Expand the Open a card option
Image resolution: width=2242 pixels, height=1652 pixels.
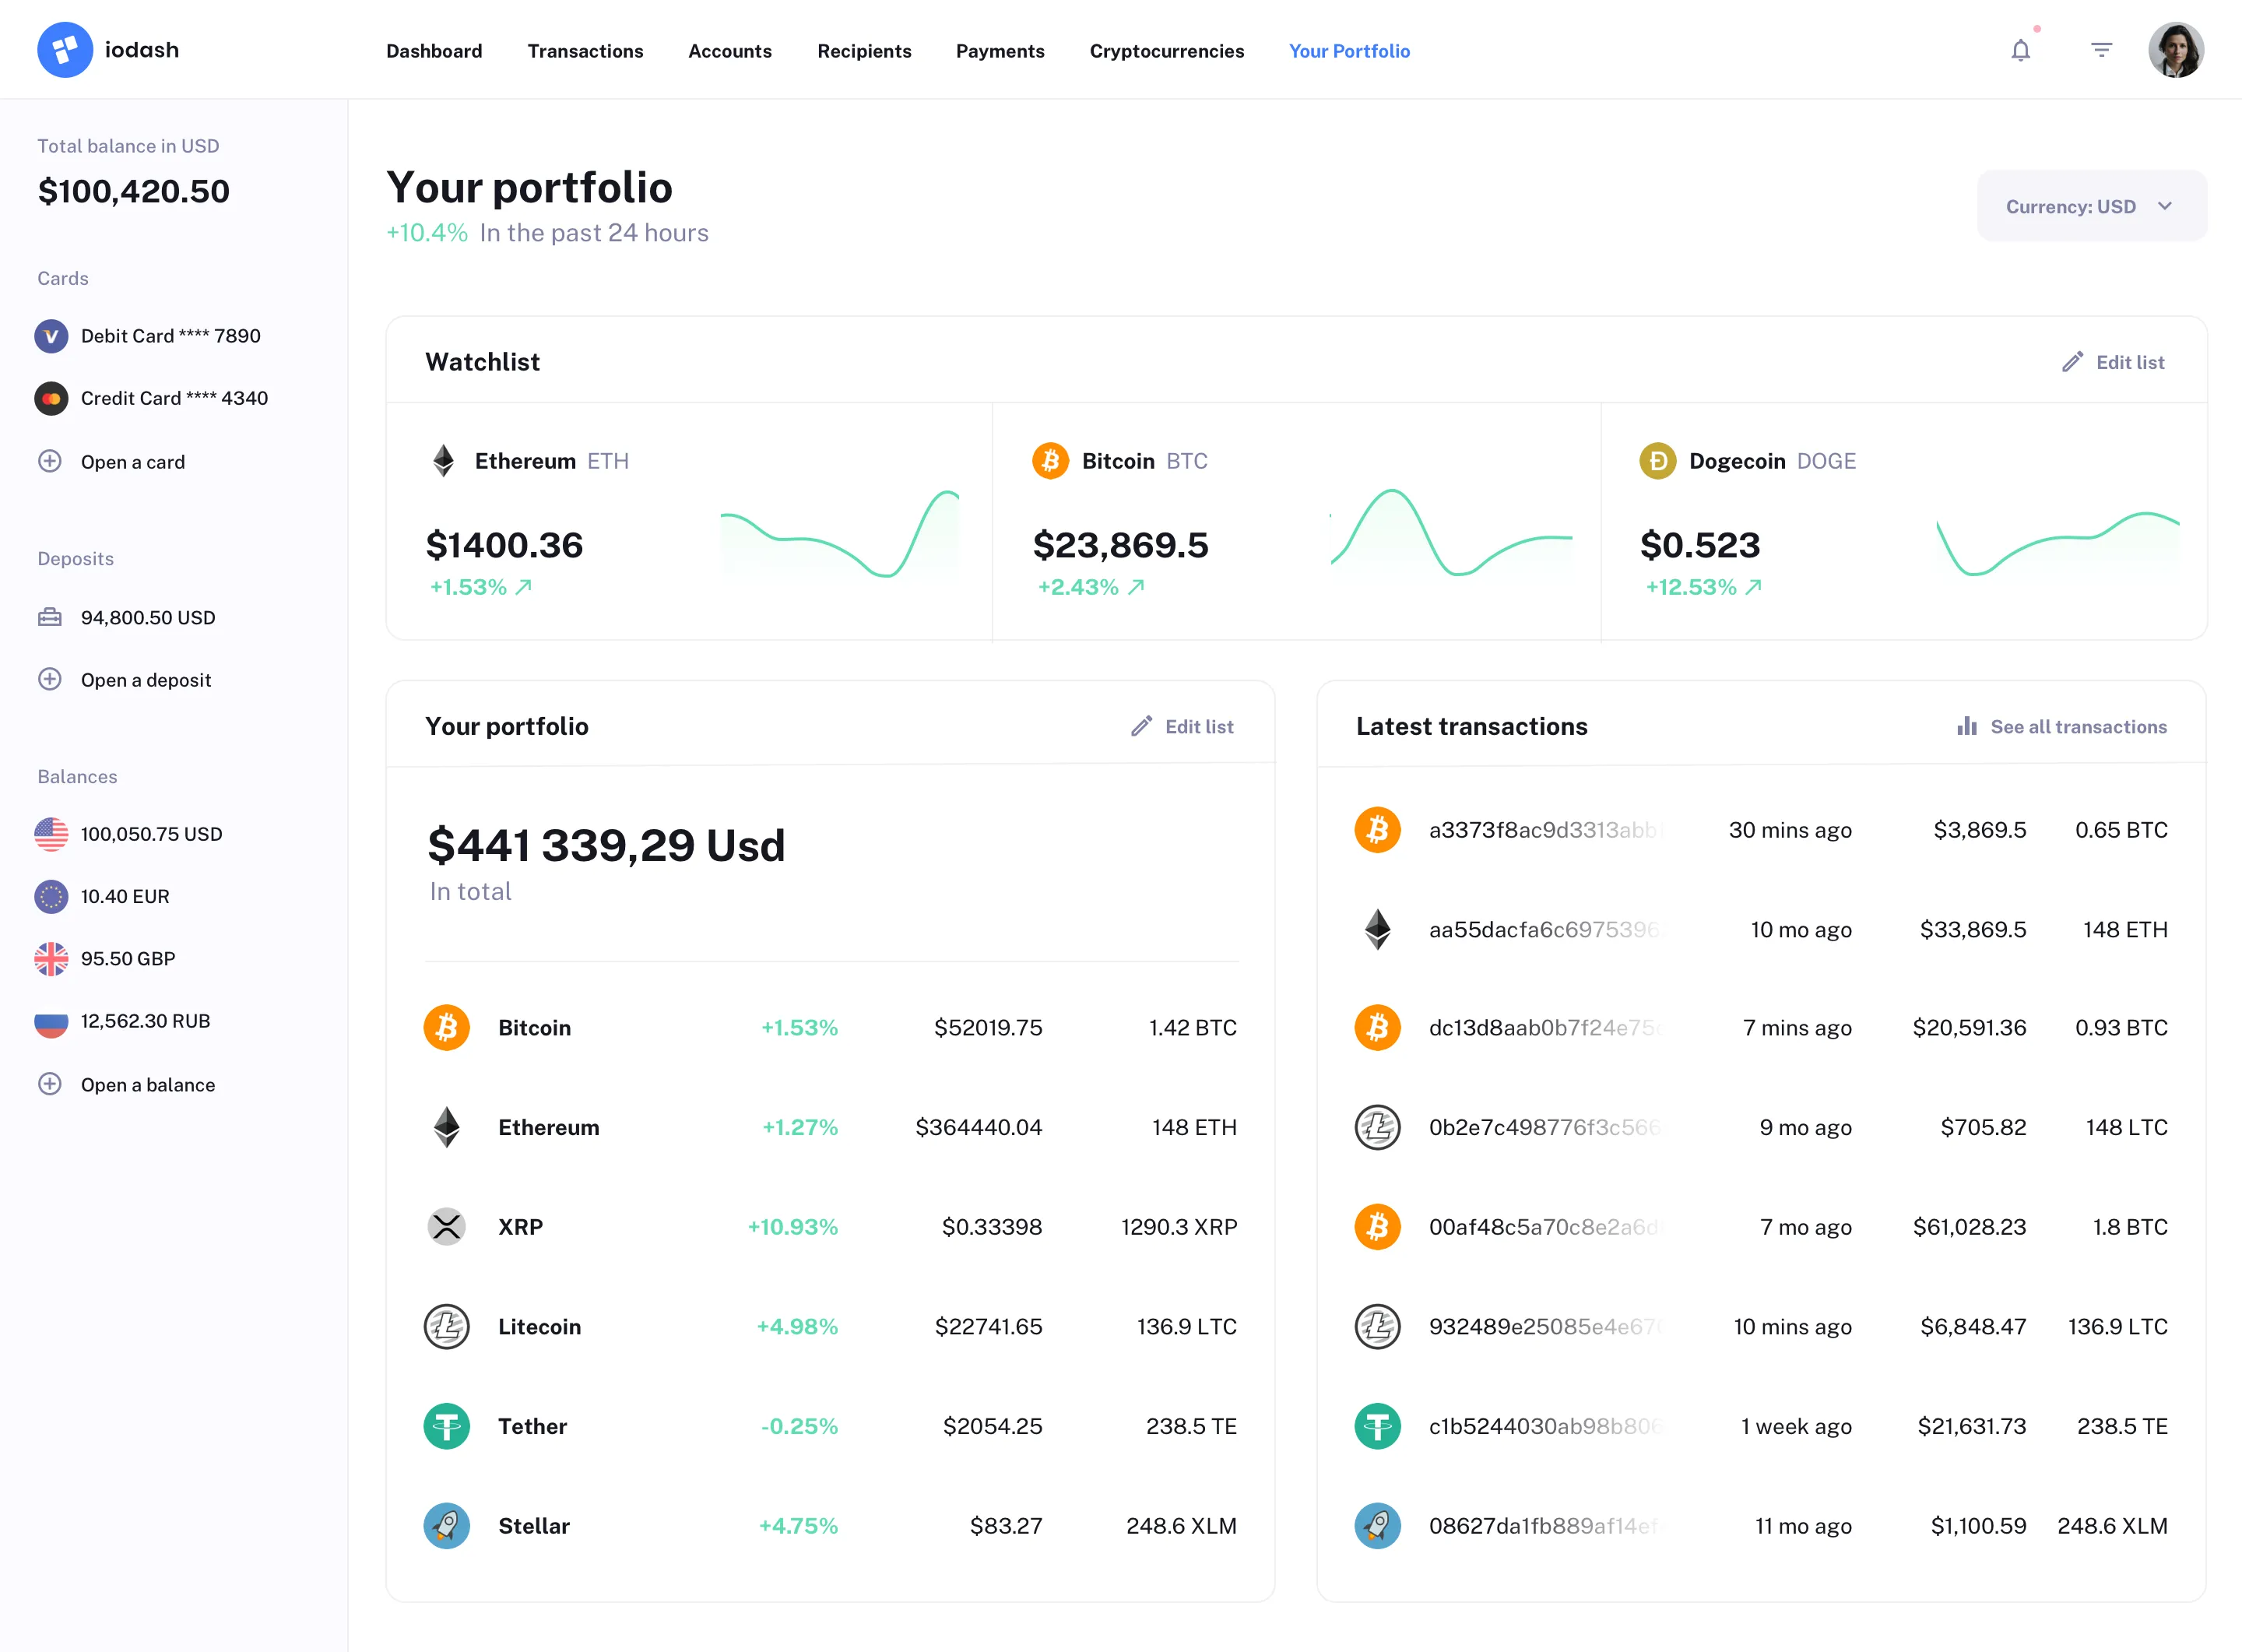(132, 461)
